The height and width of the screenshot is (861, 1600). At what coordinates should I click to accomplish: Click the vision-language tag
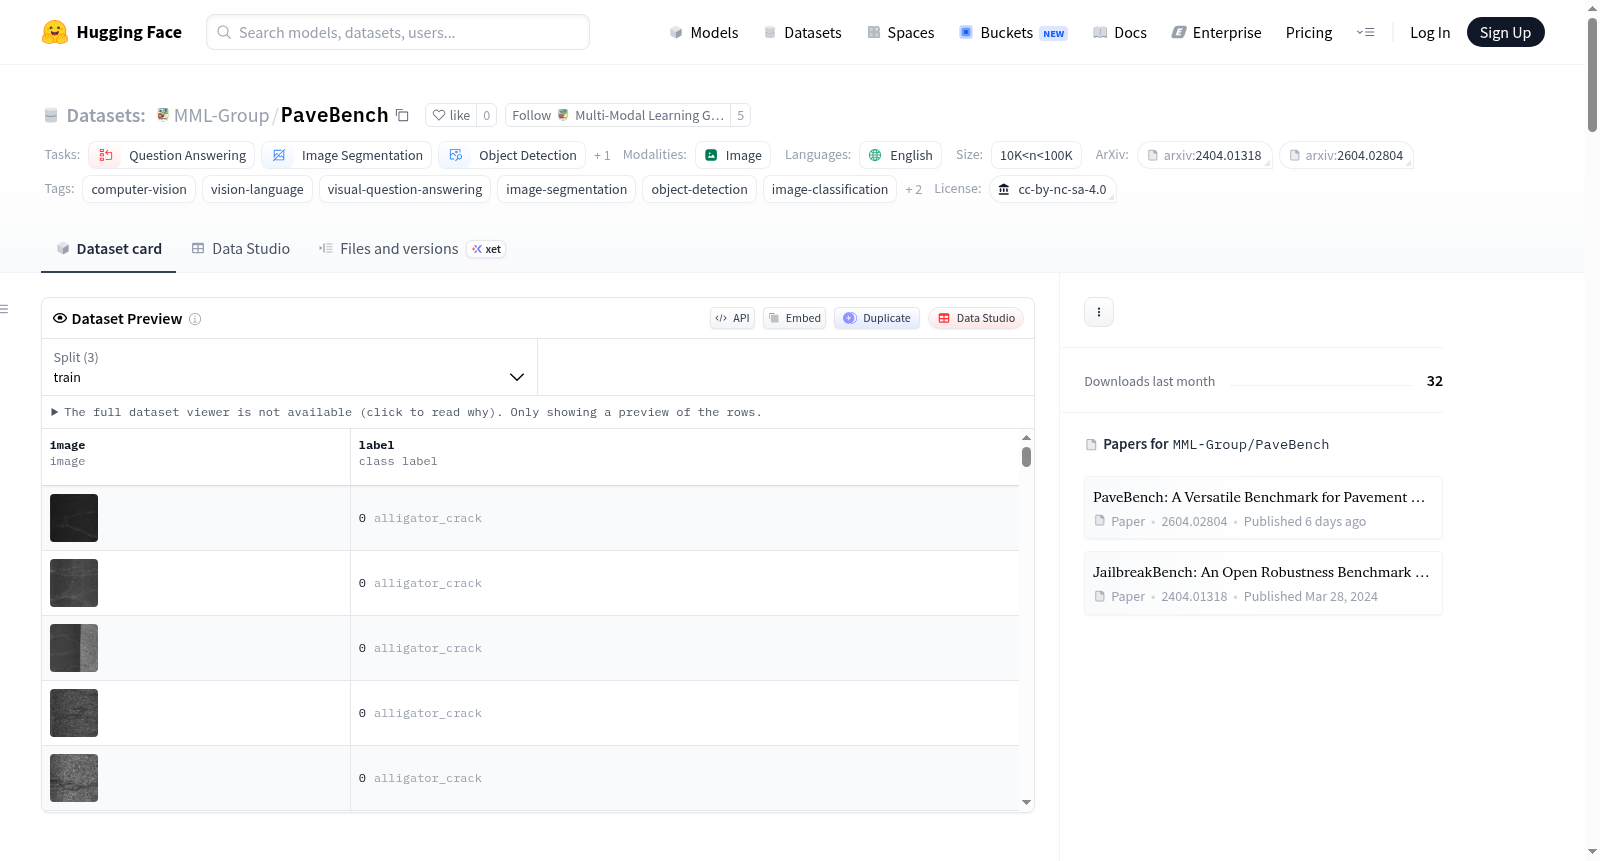coord(257,189)
